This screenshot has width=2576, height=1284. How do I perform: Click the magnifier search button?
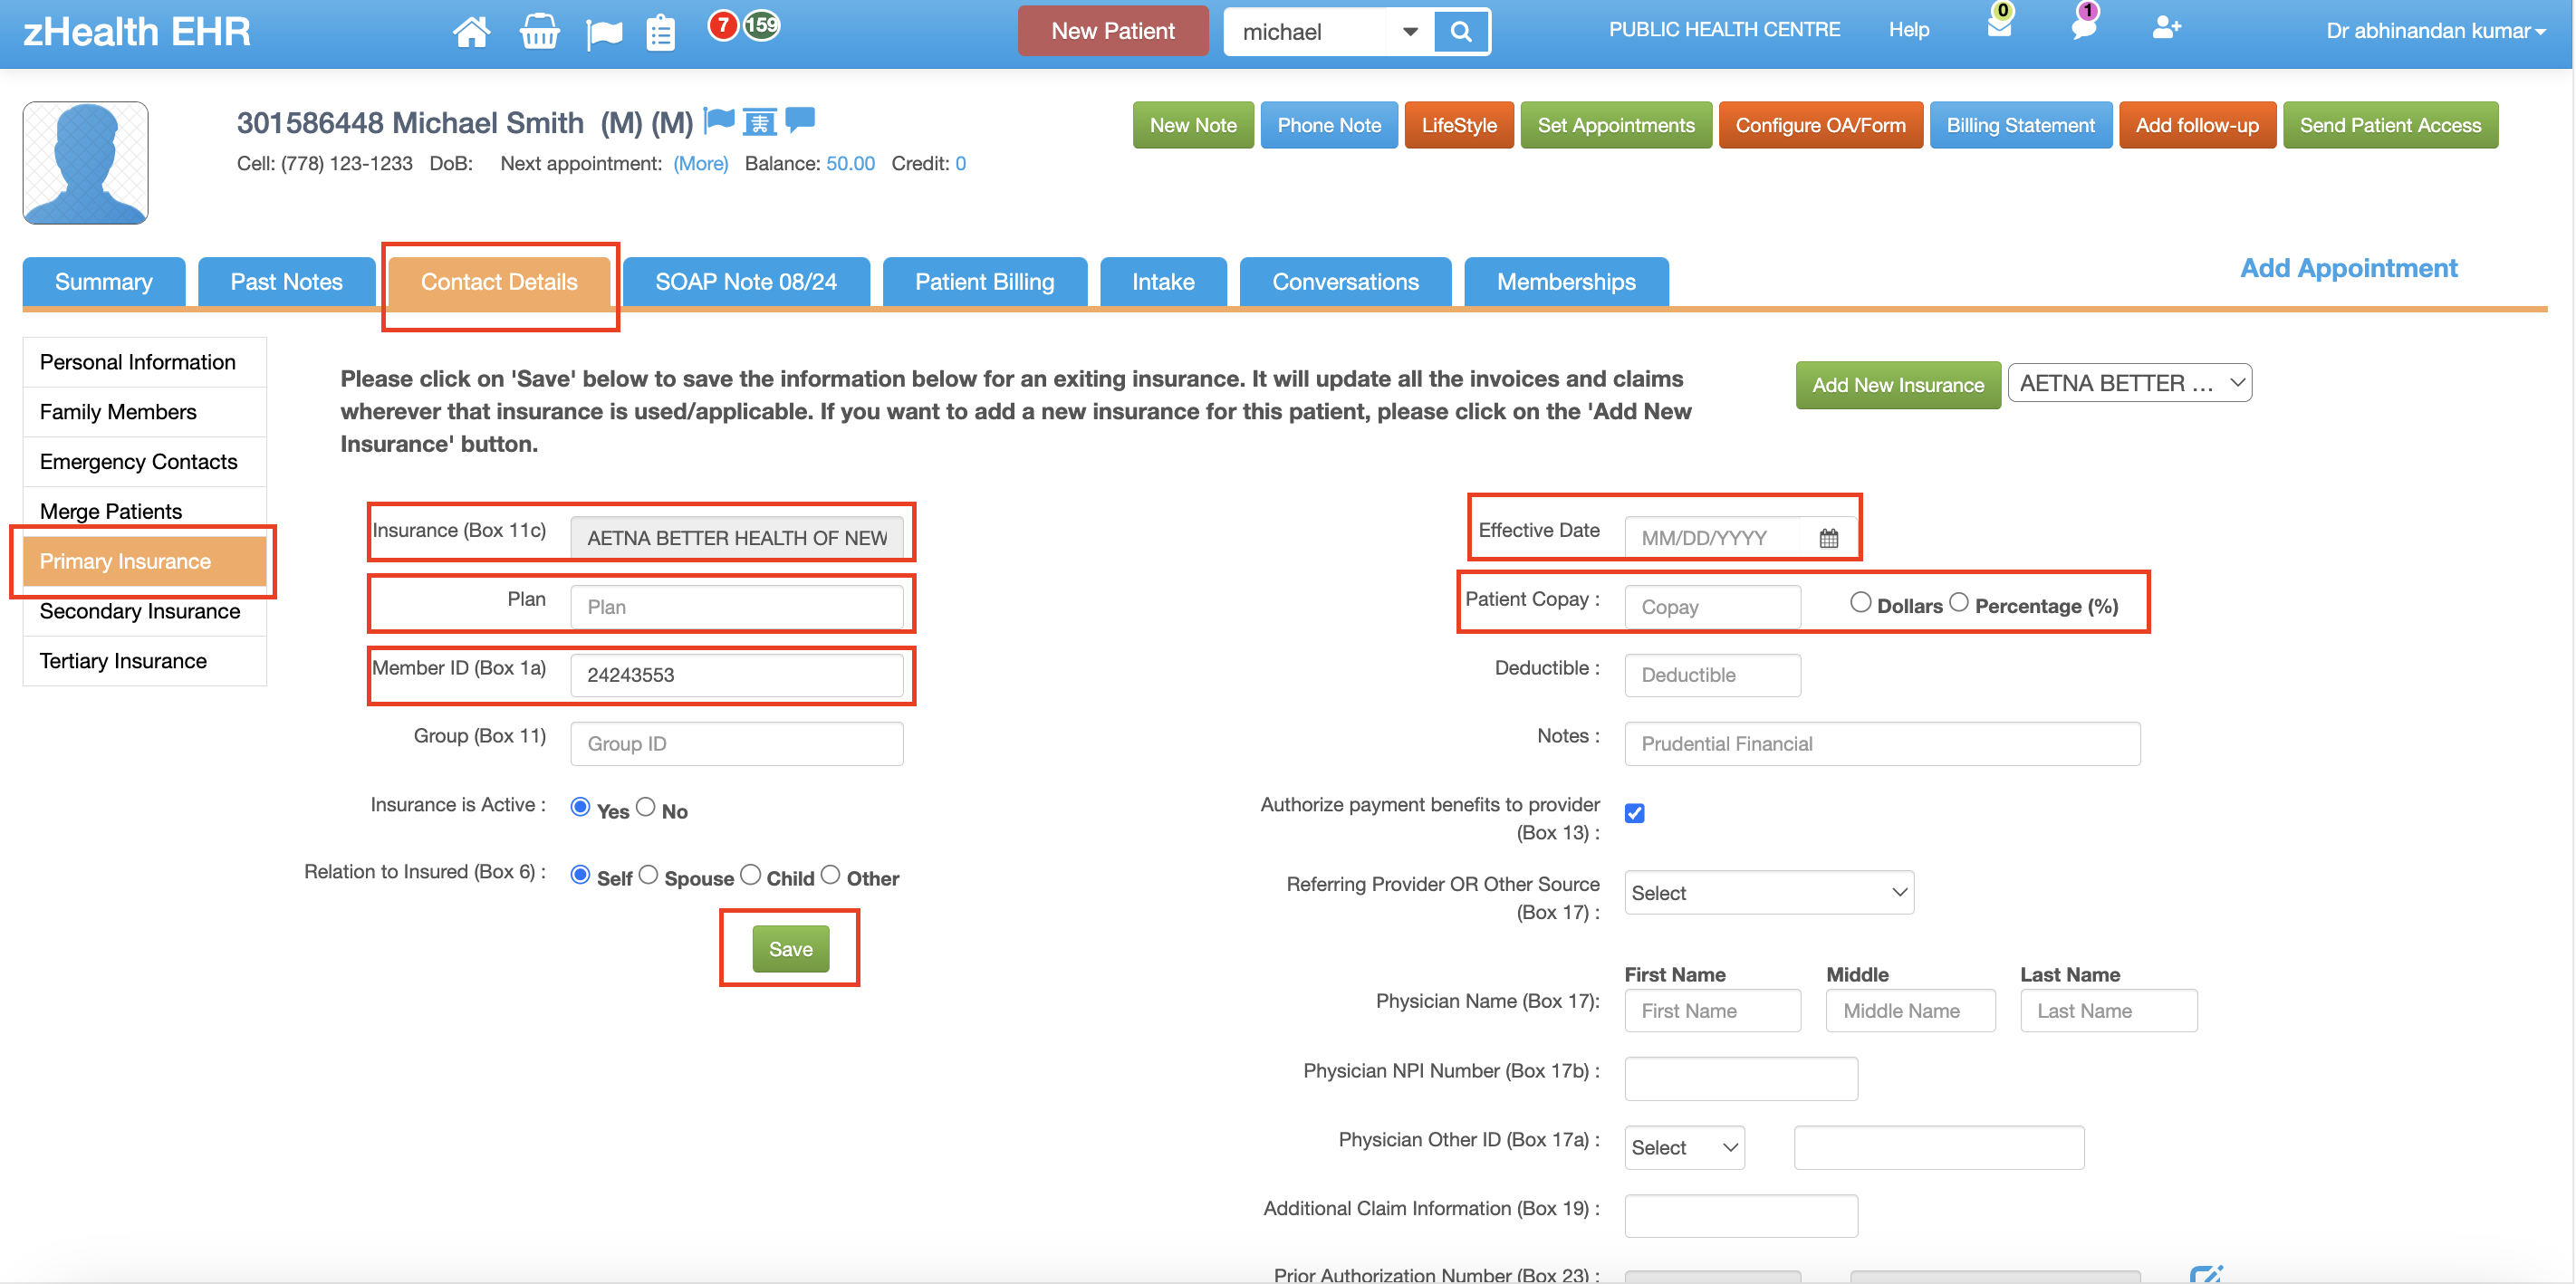click(1460, 32)
